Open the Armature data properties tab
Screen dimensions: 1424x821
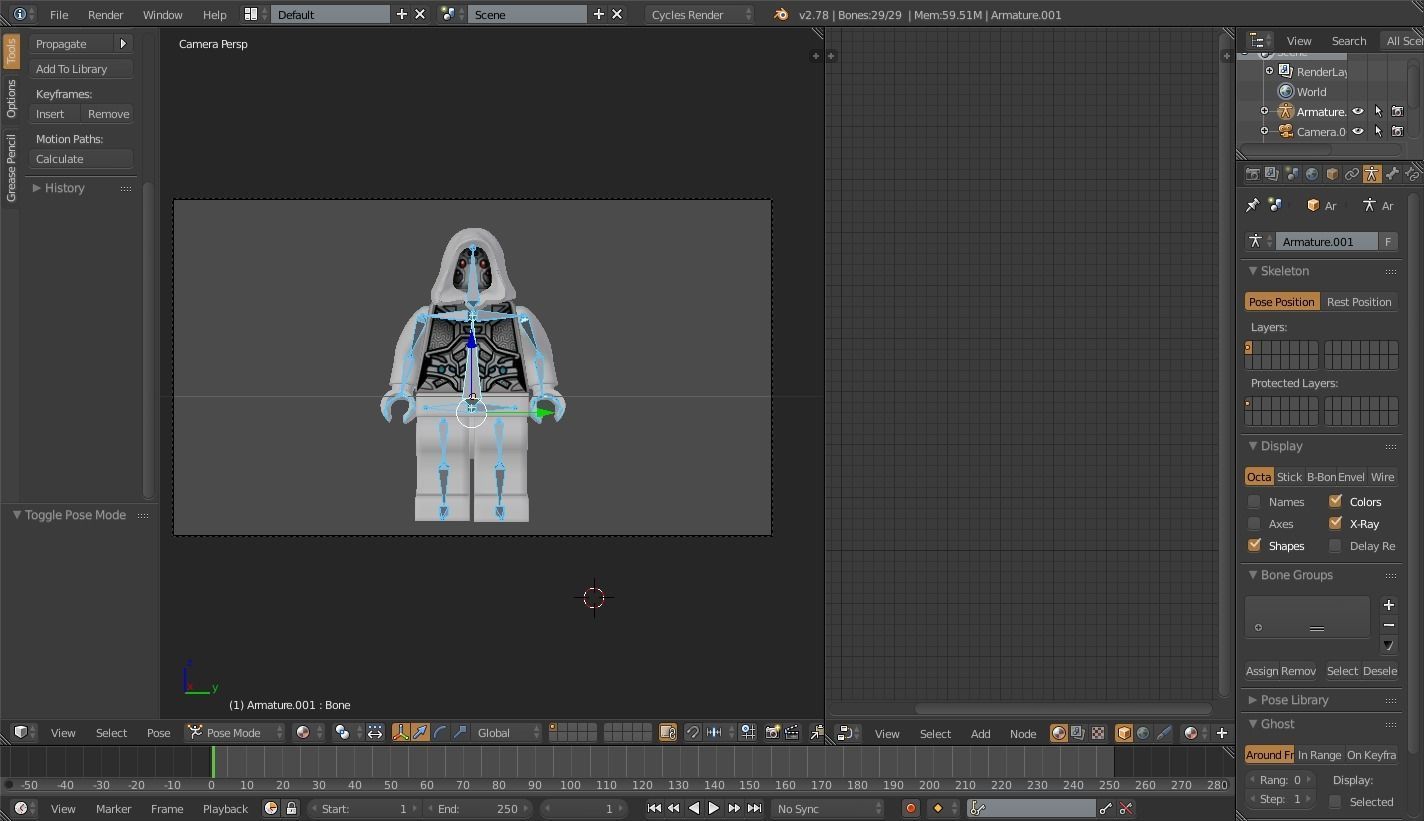pos(1372,174)
